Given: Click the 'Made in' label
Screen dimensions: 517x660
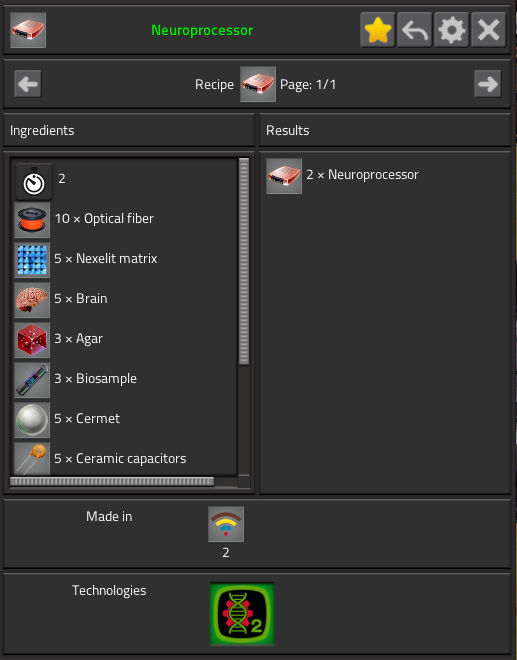Looking at the screenshot, I should (109, 516).
